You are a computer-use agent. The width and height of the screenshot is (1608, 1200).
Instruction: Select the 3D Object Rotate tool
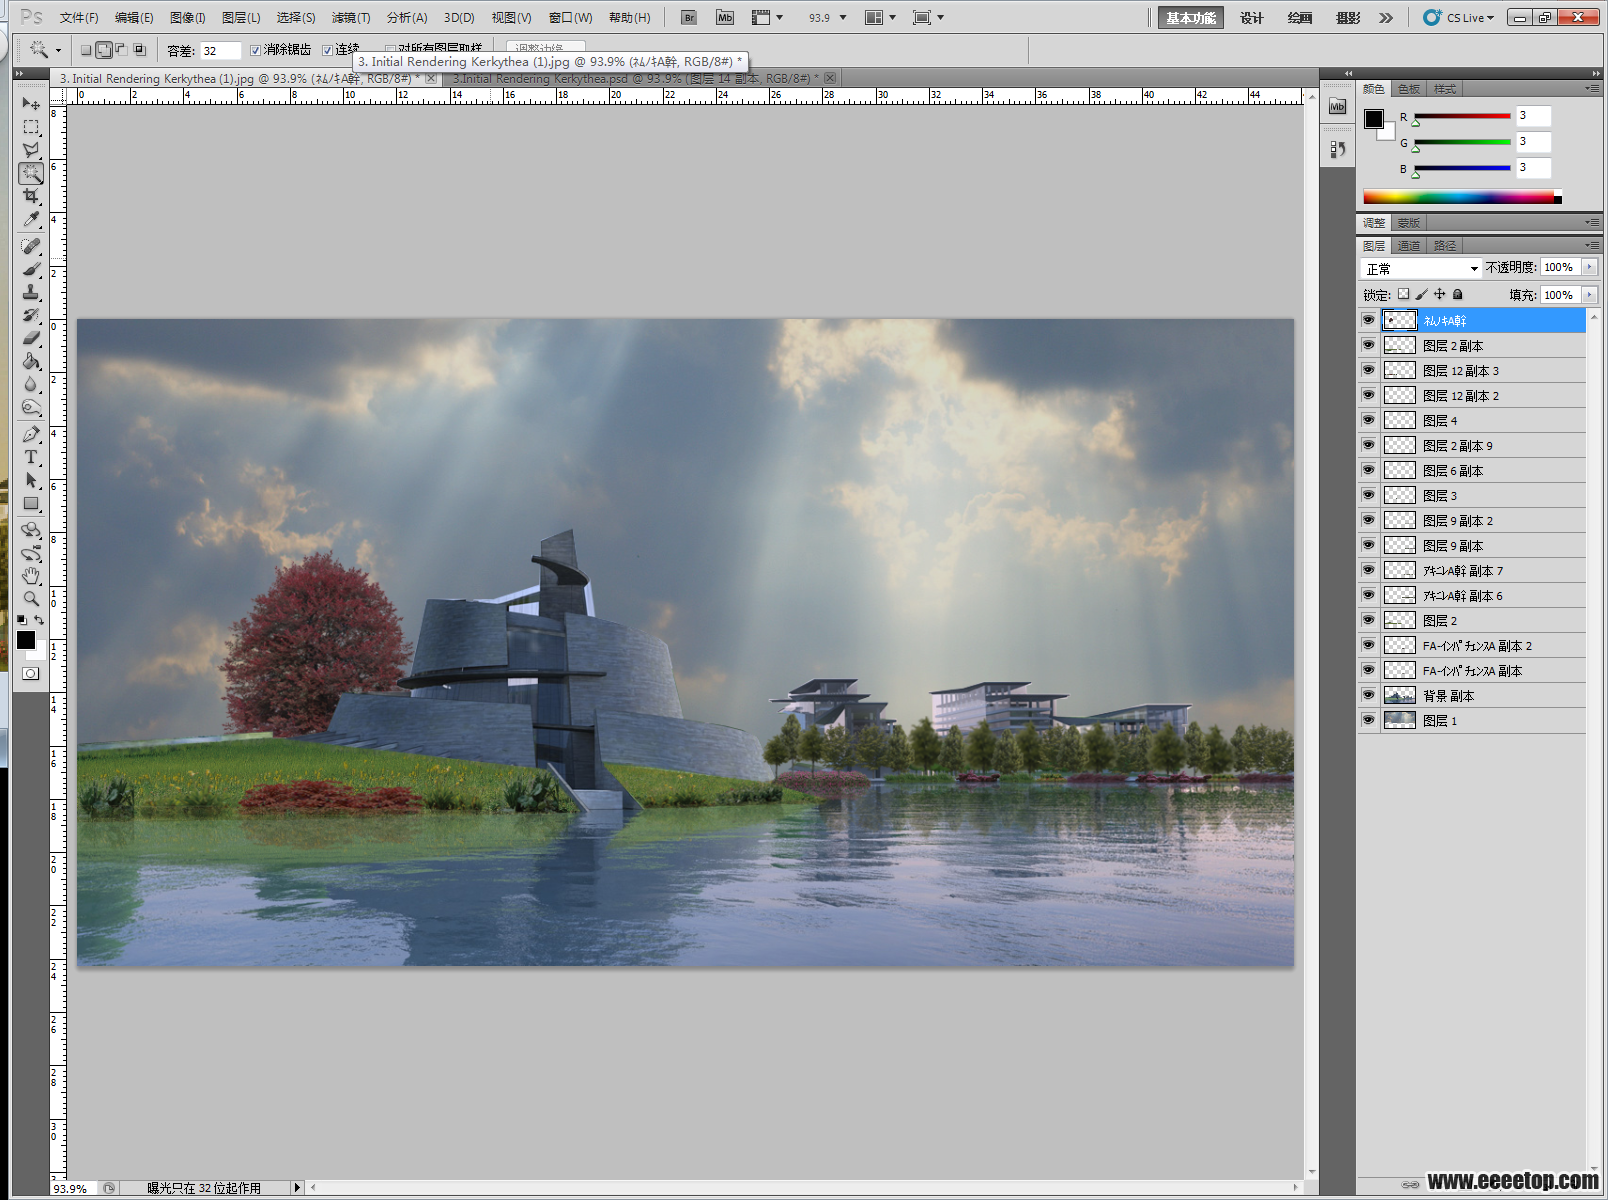[x=31, y=530]
